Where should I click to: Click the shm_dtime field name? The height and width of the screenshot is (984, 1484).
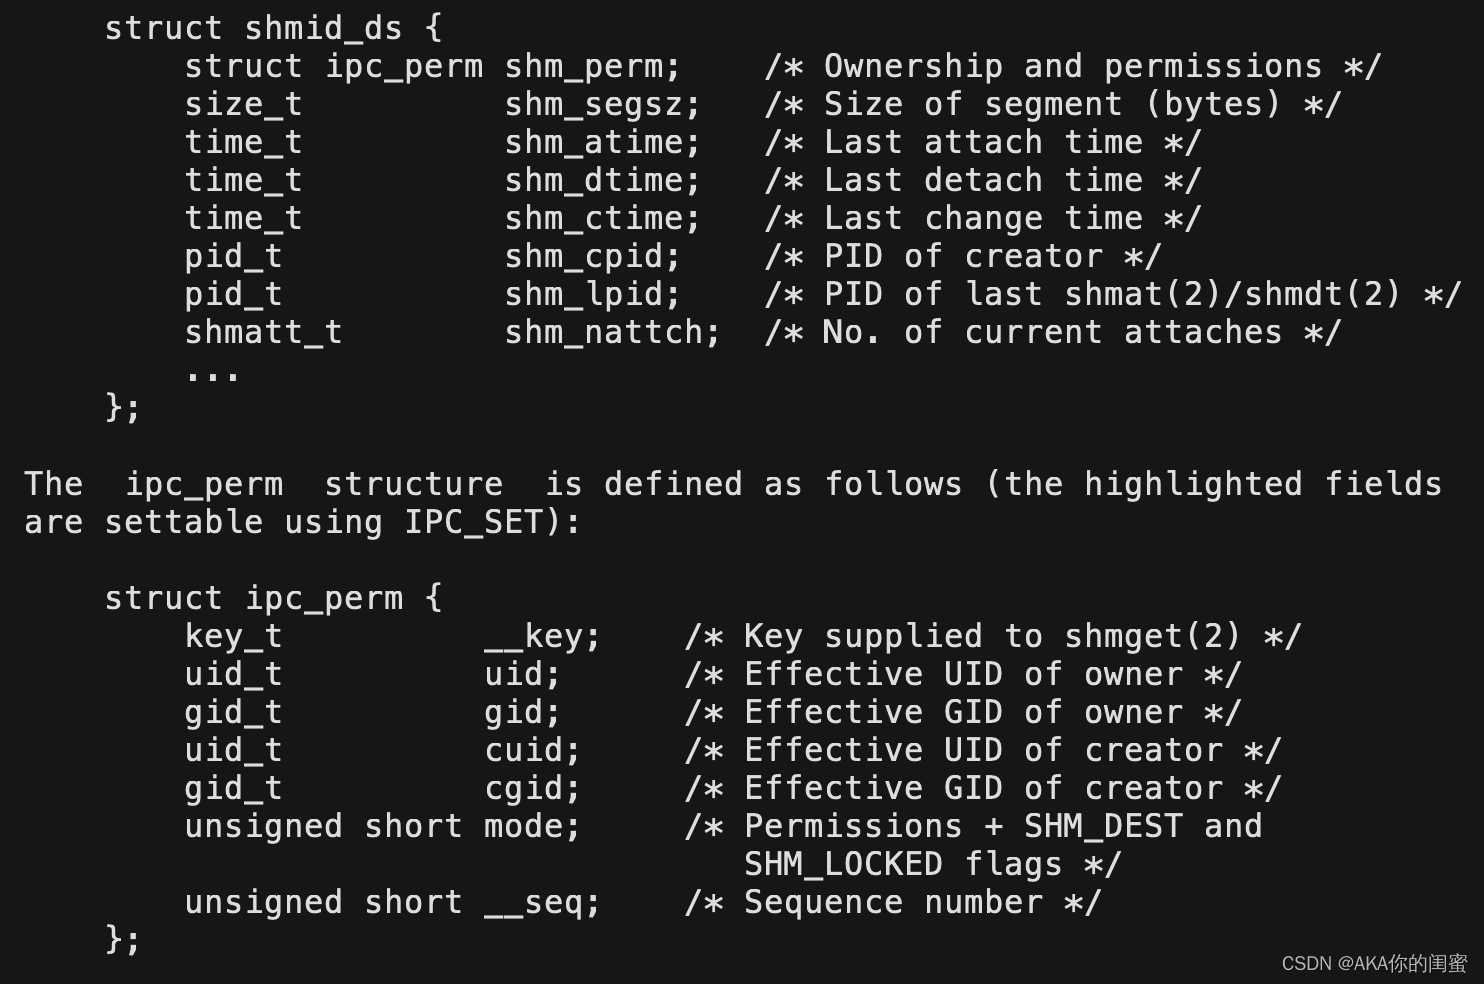point(601,181)
